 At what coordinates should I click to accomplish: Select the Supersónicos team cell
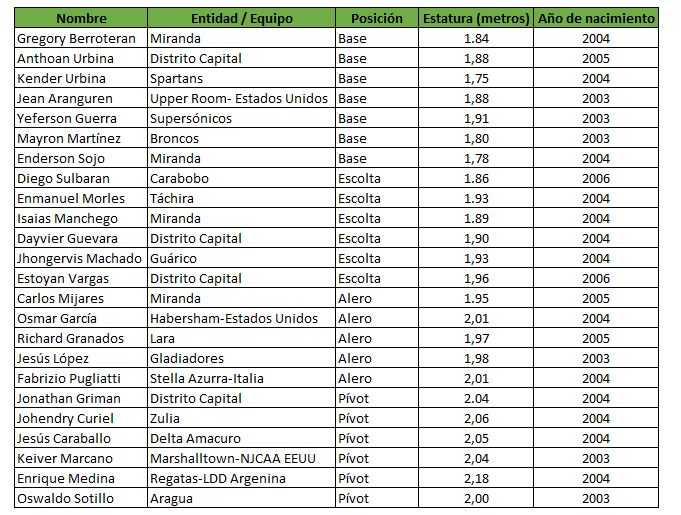click(241, 118)
